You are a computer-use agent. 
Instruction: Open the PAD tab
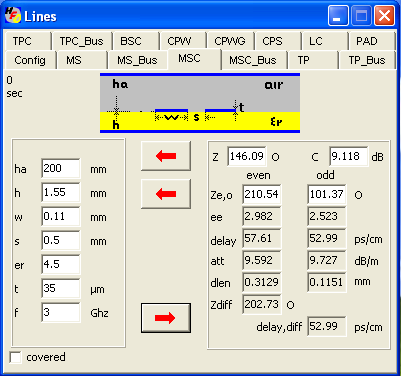372,41
